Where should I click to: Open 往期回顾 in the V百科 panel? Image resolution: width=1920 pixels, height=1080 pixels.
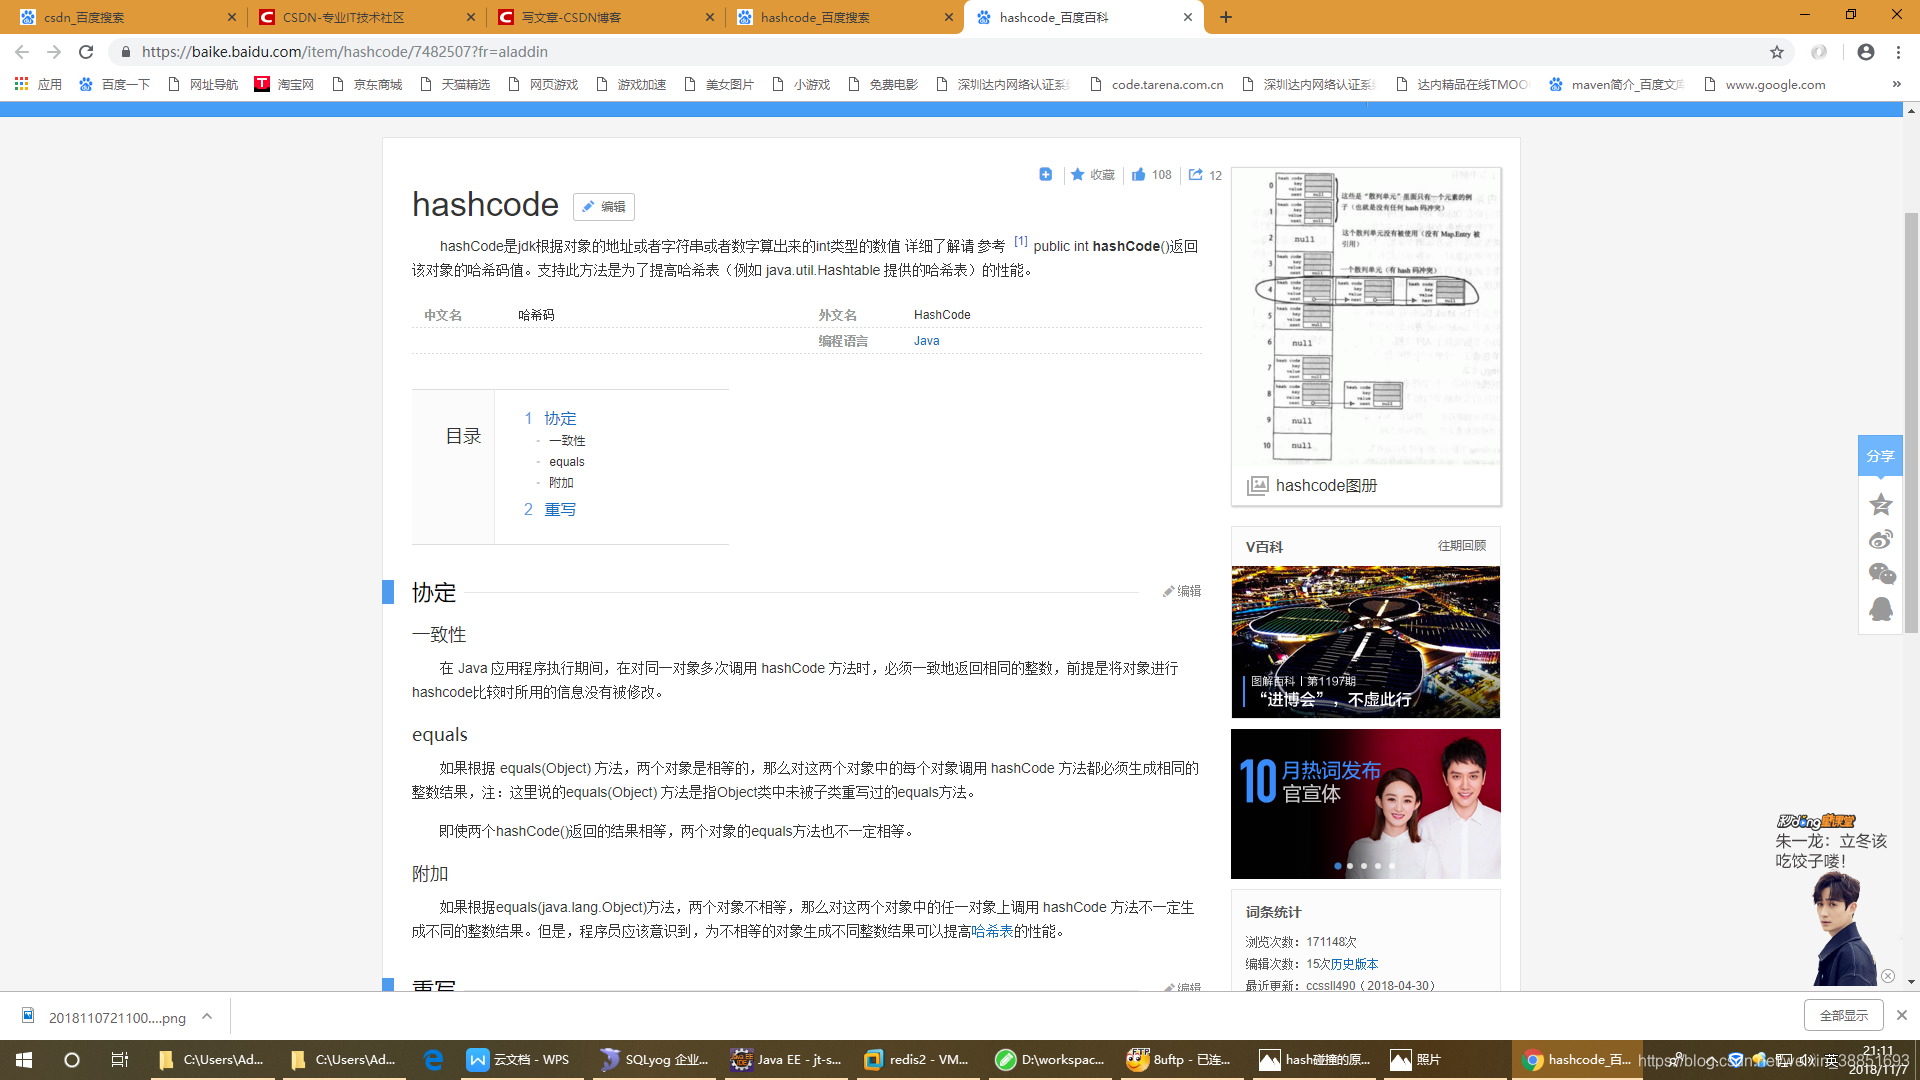[x=1462, y=546]
